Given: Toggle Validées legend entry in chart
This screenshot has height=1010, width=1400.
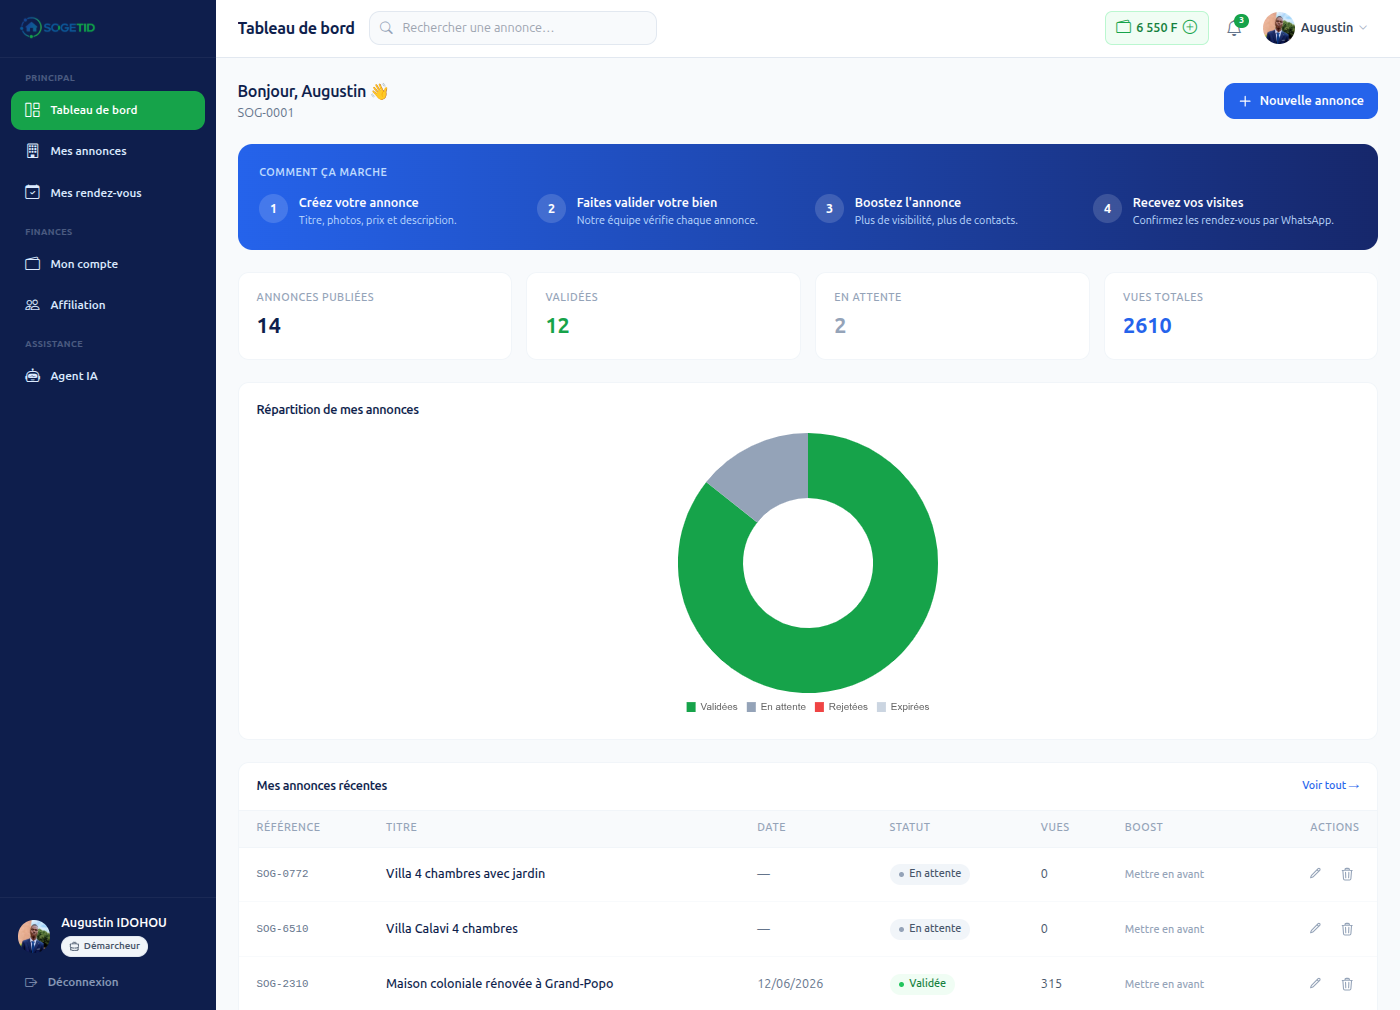Looking at the screenshot, I should coord(712,707).
